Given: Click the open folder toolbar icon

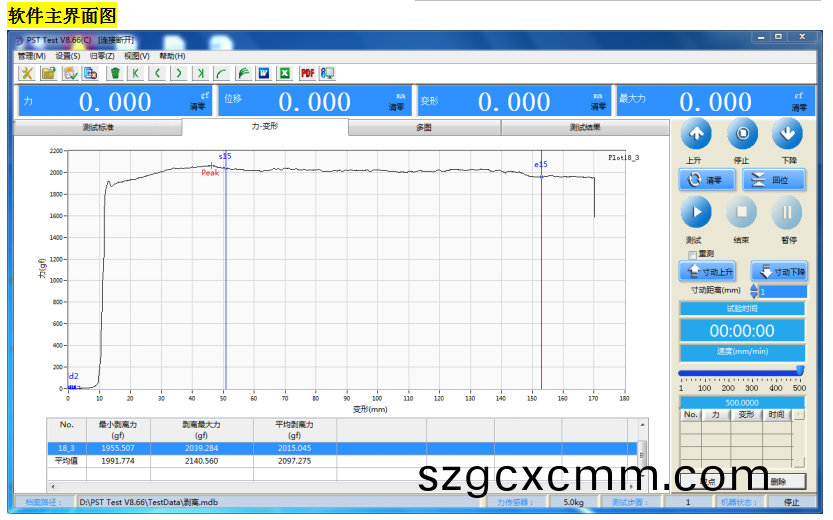Looking at the screenshot, I should click(x=48, y=73).
